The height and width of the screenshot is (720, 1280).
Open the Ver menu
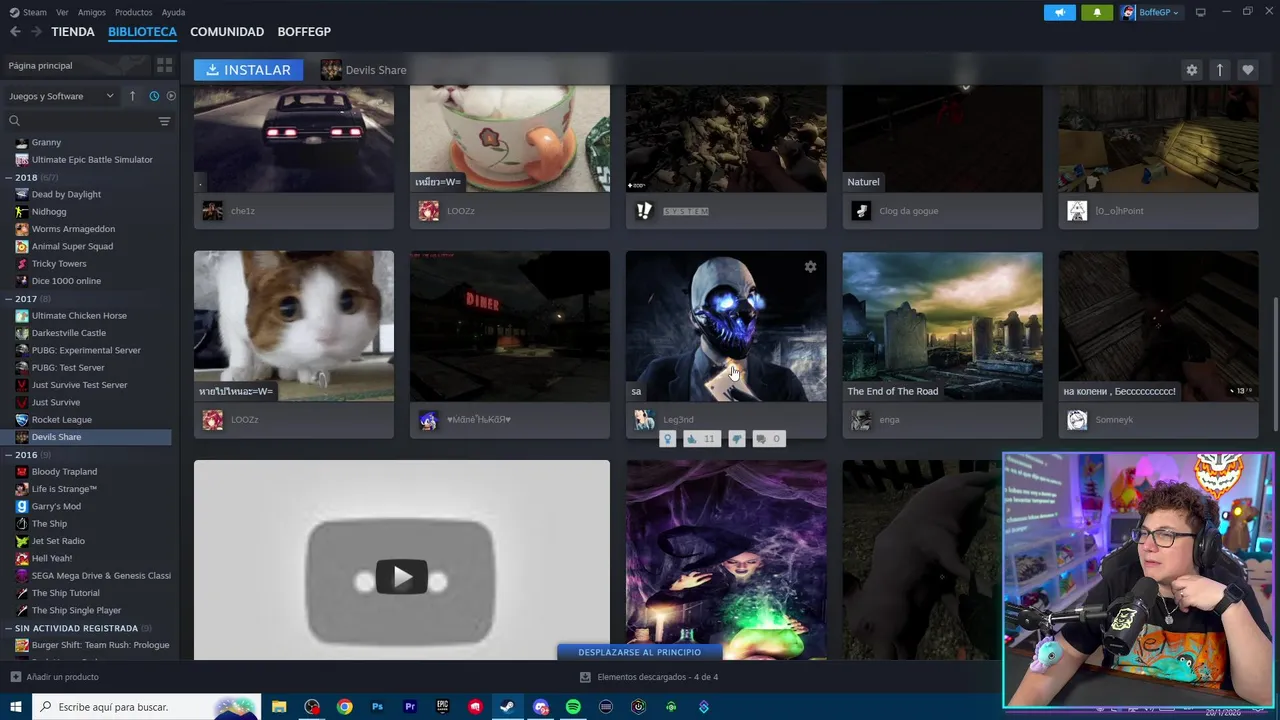pos(62,12)
